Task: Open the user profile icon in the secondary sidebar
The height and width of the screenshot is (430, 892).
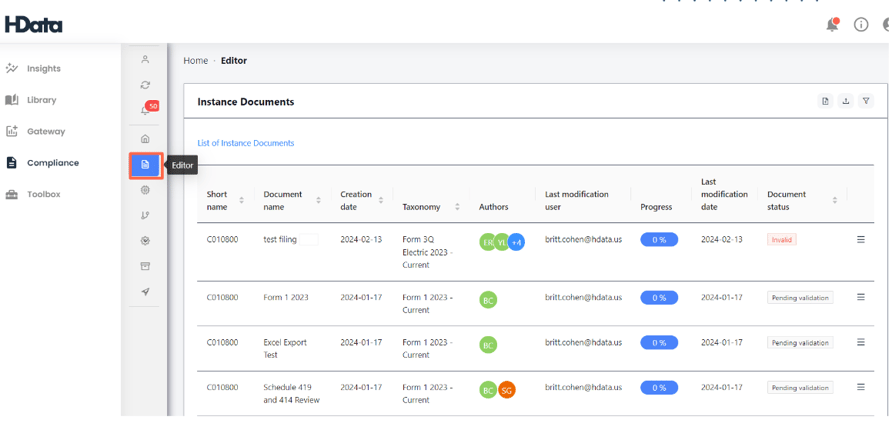Action: pos(145,59)
